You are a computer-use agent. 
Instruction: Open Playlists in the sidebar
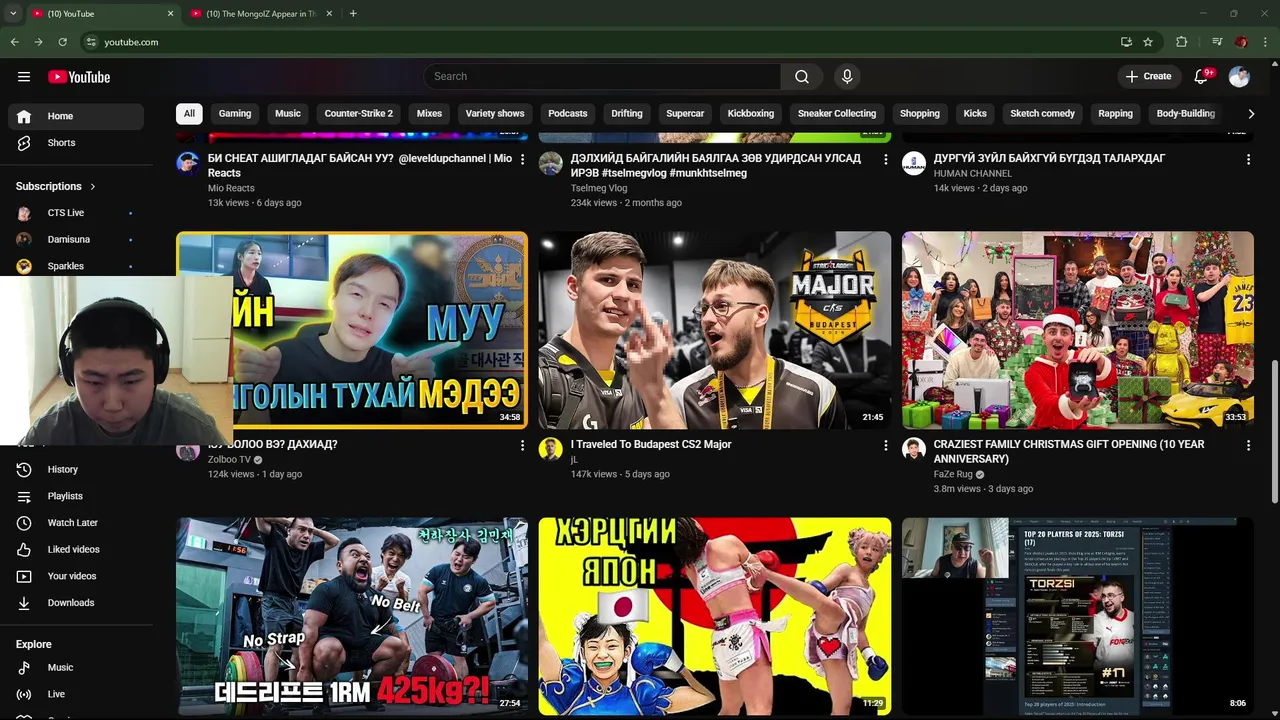point(76,496)
